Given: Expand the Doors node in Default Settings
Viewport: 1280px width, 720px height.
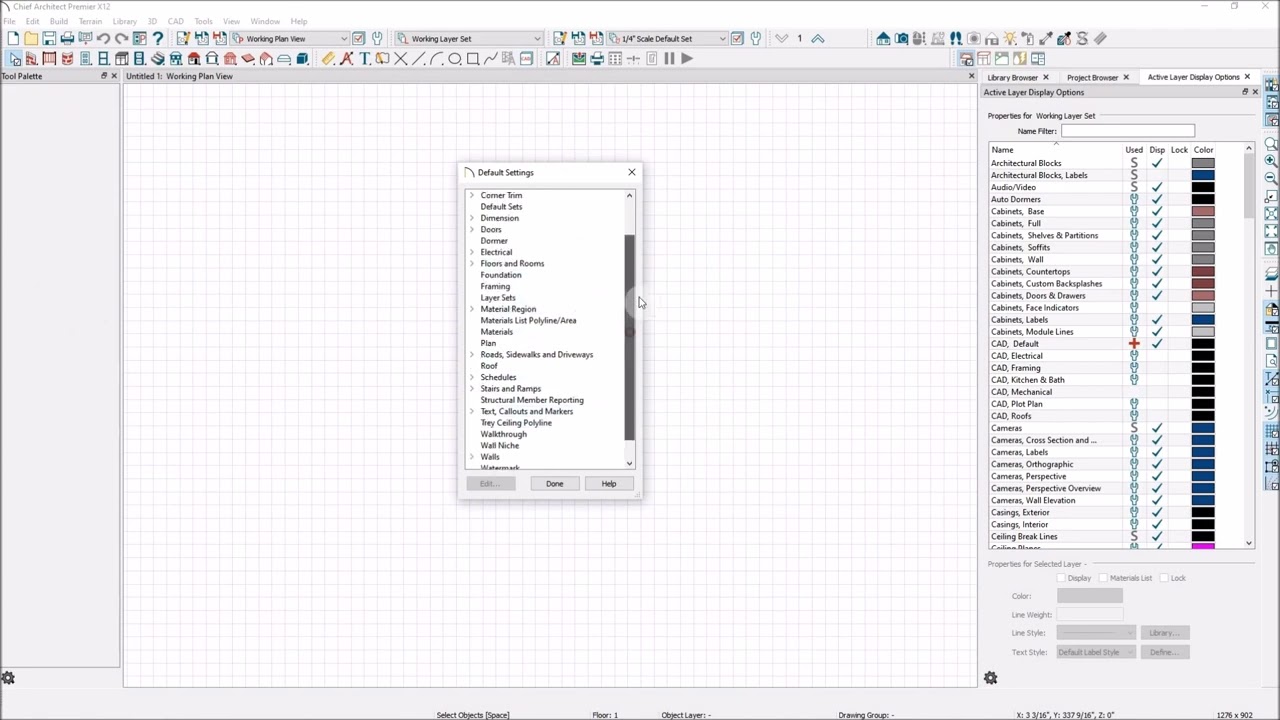Looking at the screenshot, I should coord(472,229).
